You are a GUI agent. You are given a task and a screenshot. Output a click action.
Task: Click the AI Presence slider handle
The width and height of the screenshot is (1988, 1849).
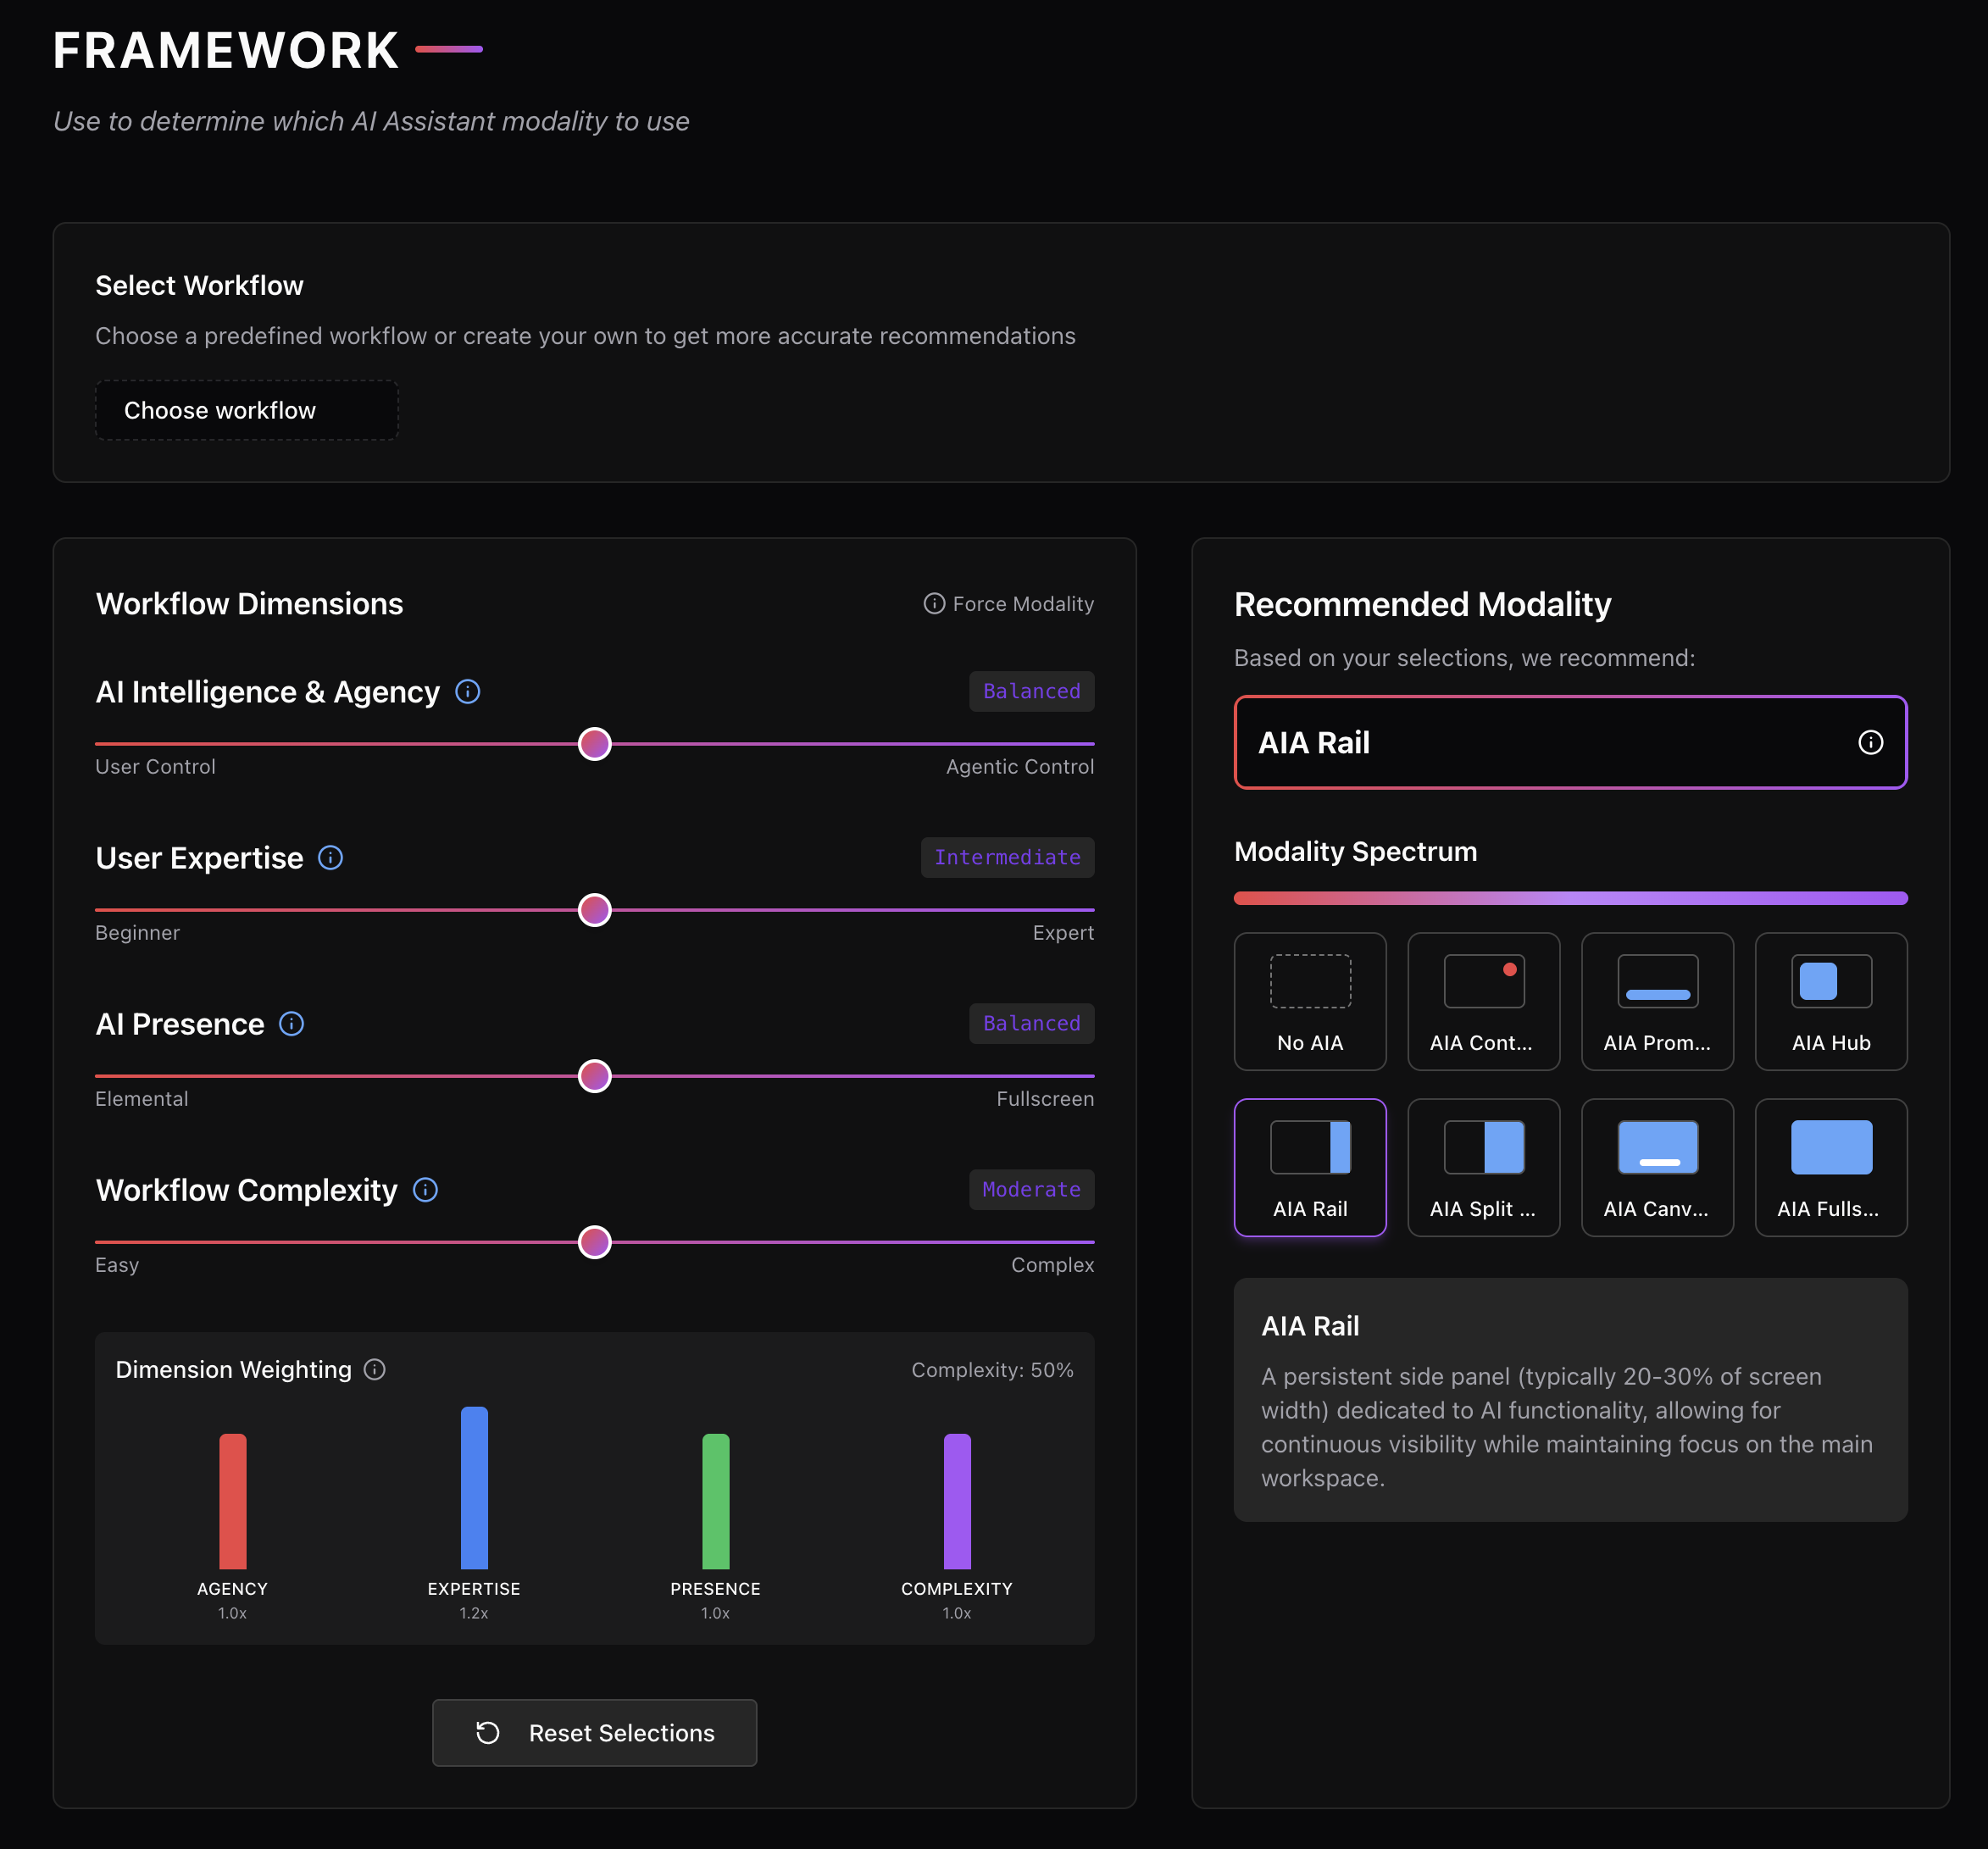594,1075
